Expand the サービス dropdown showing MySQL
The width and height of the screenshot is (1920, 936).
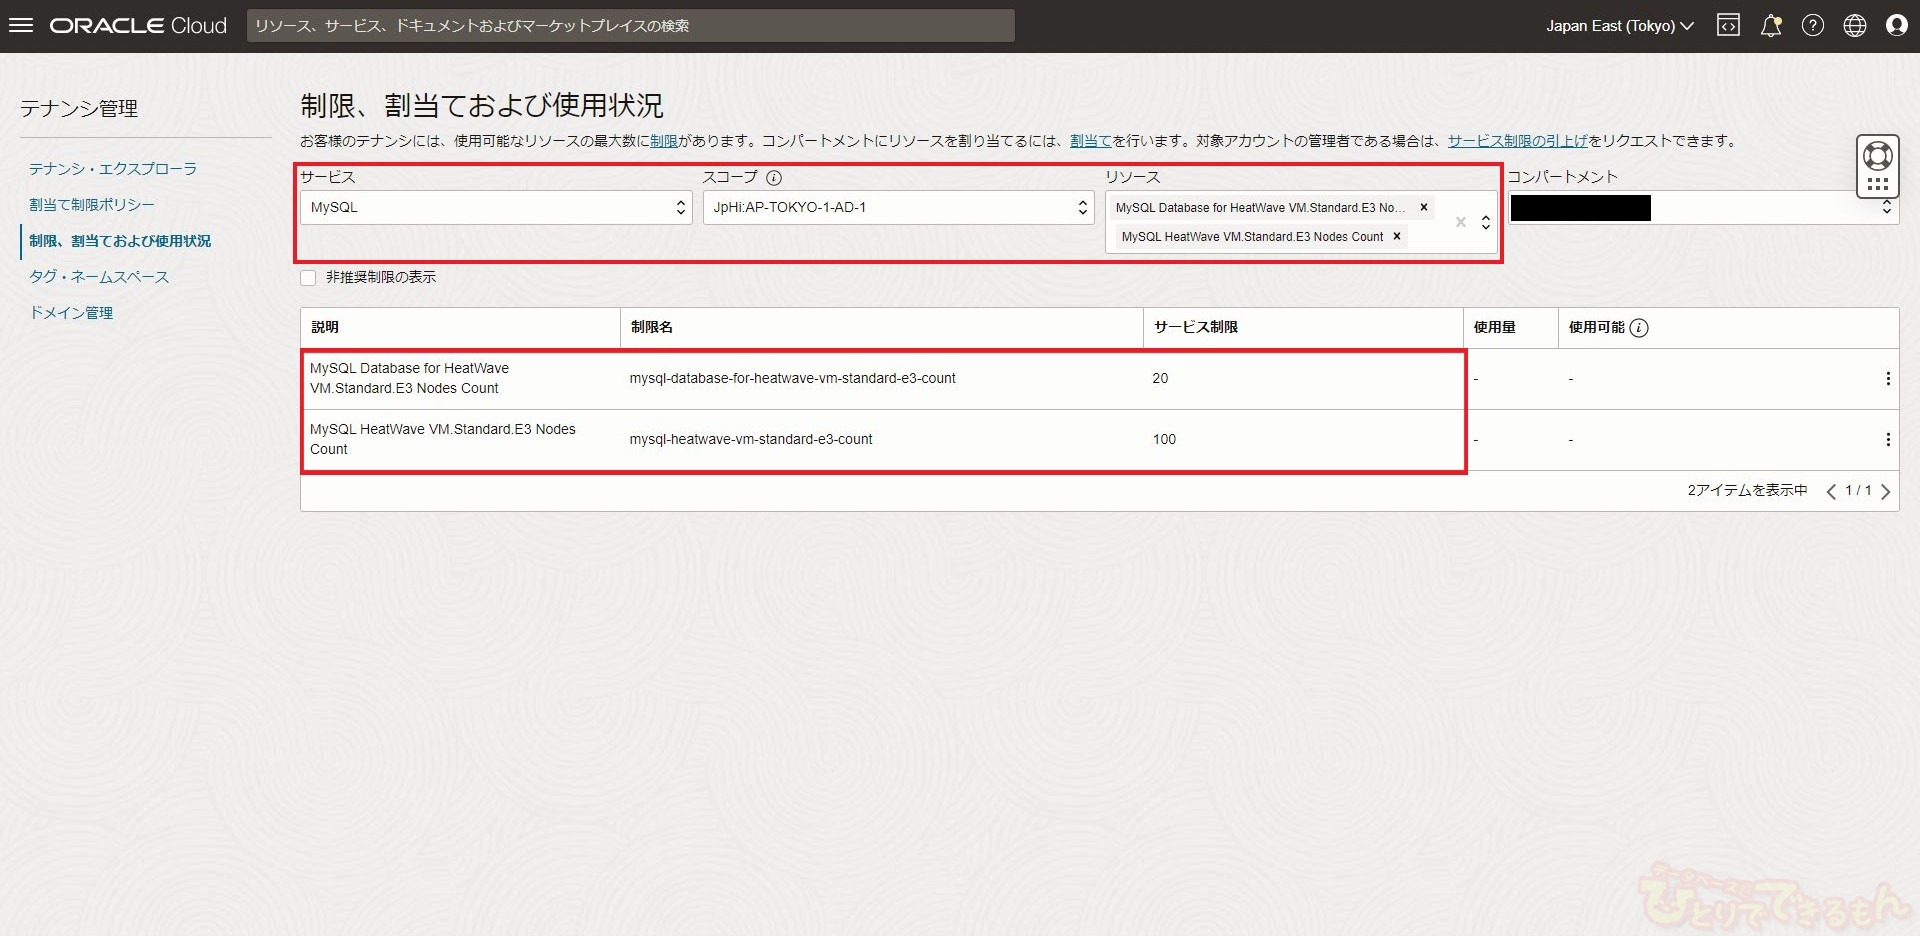click(x=495, y=208)
